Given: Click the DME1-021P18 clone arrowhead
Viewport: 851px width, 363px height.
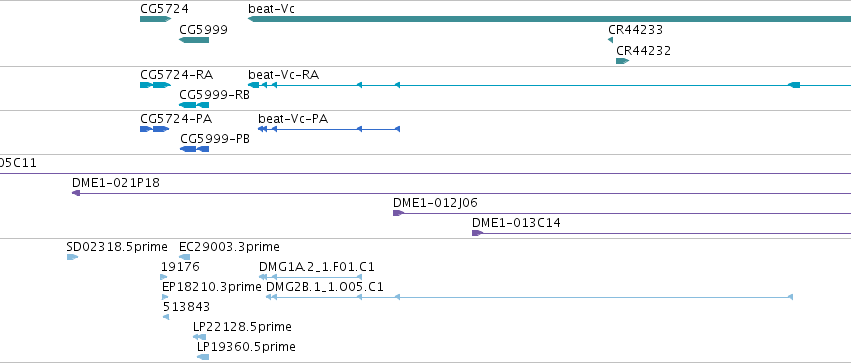Looking at the screenshot, I should [76, 193].
